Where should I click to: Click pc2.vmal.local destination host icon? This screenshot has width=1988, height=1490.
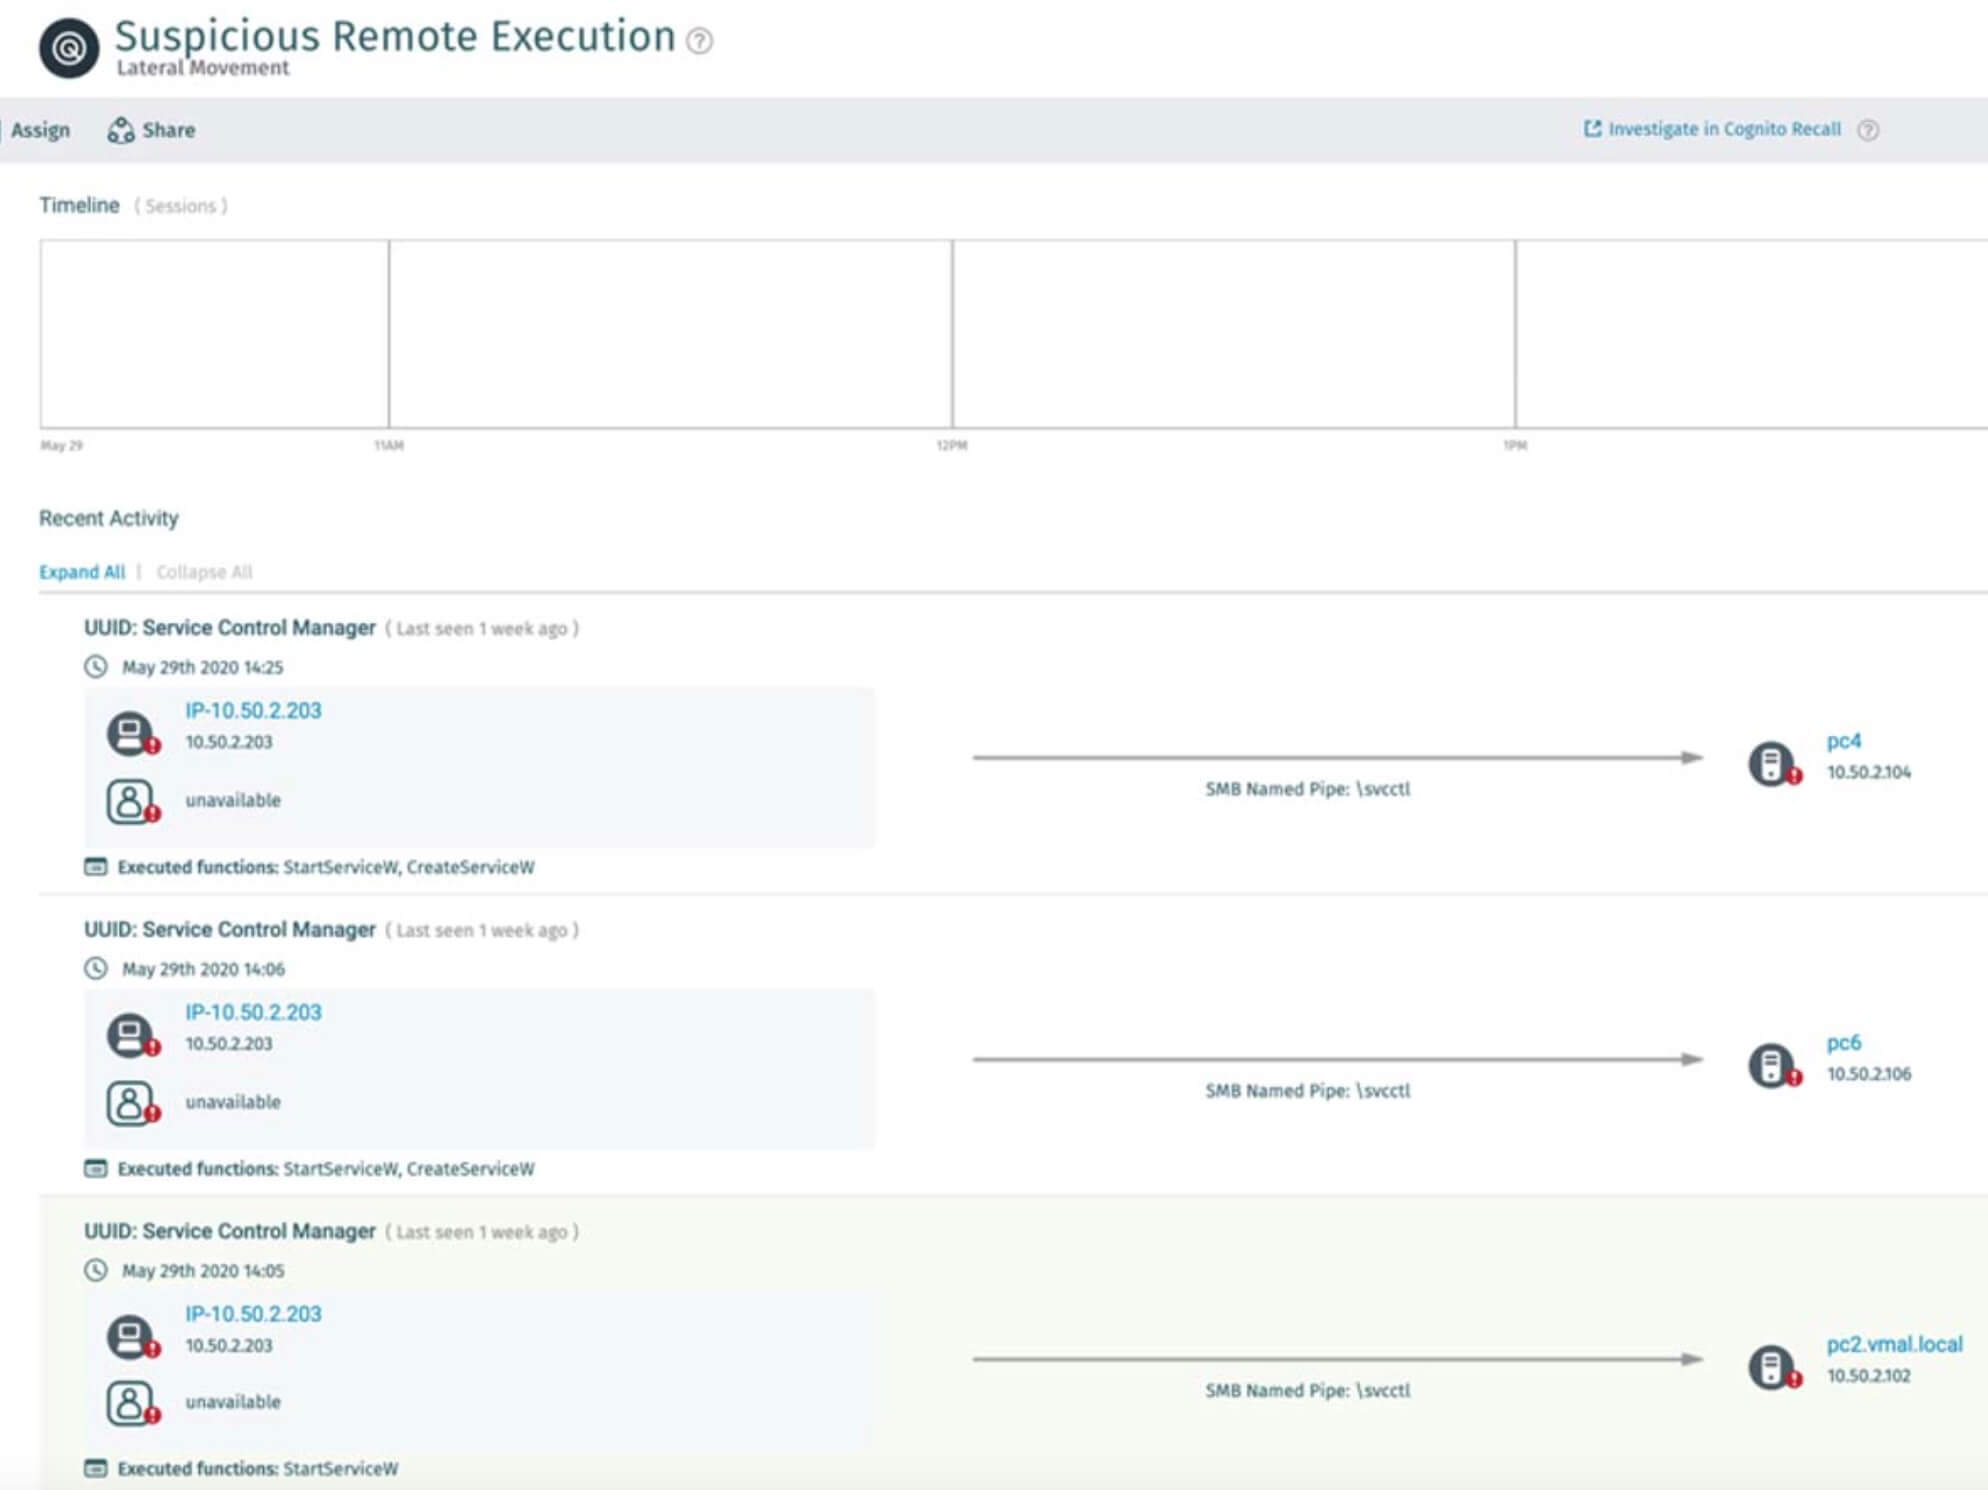(x=1771, y=1367)
